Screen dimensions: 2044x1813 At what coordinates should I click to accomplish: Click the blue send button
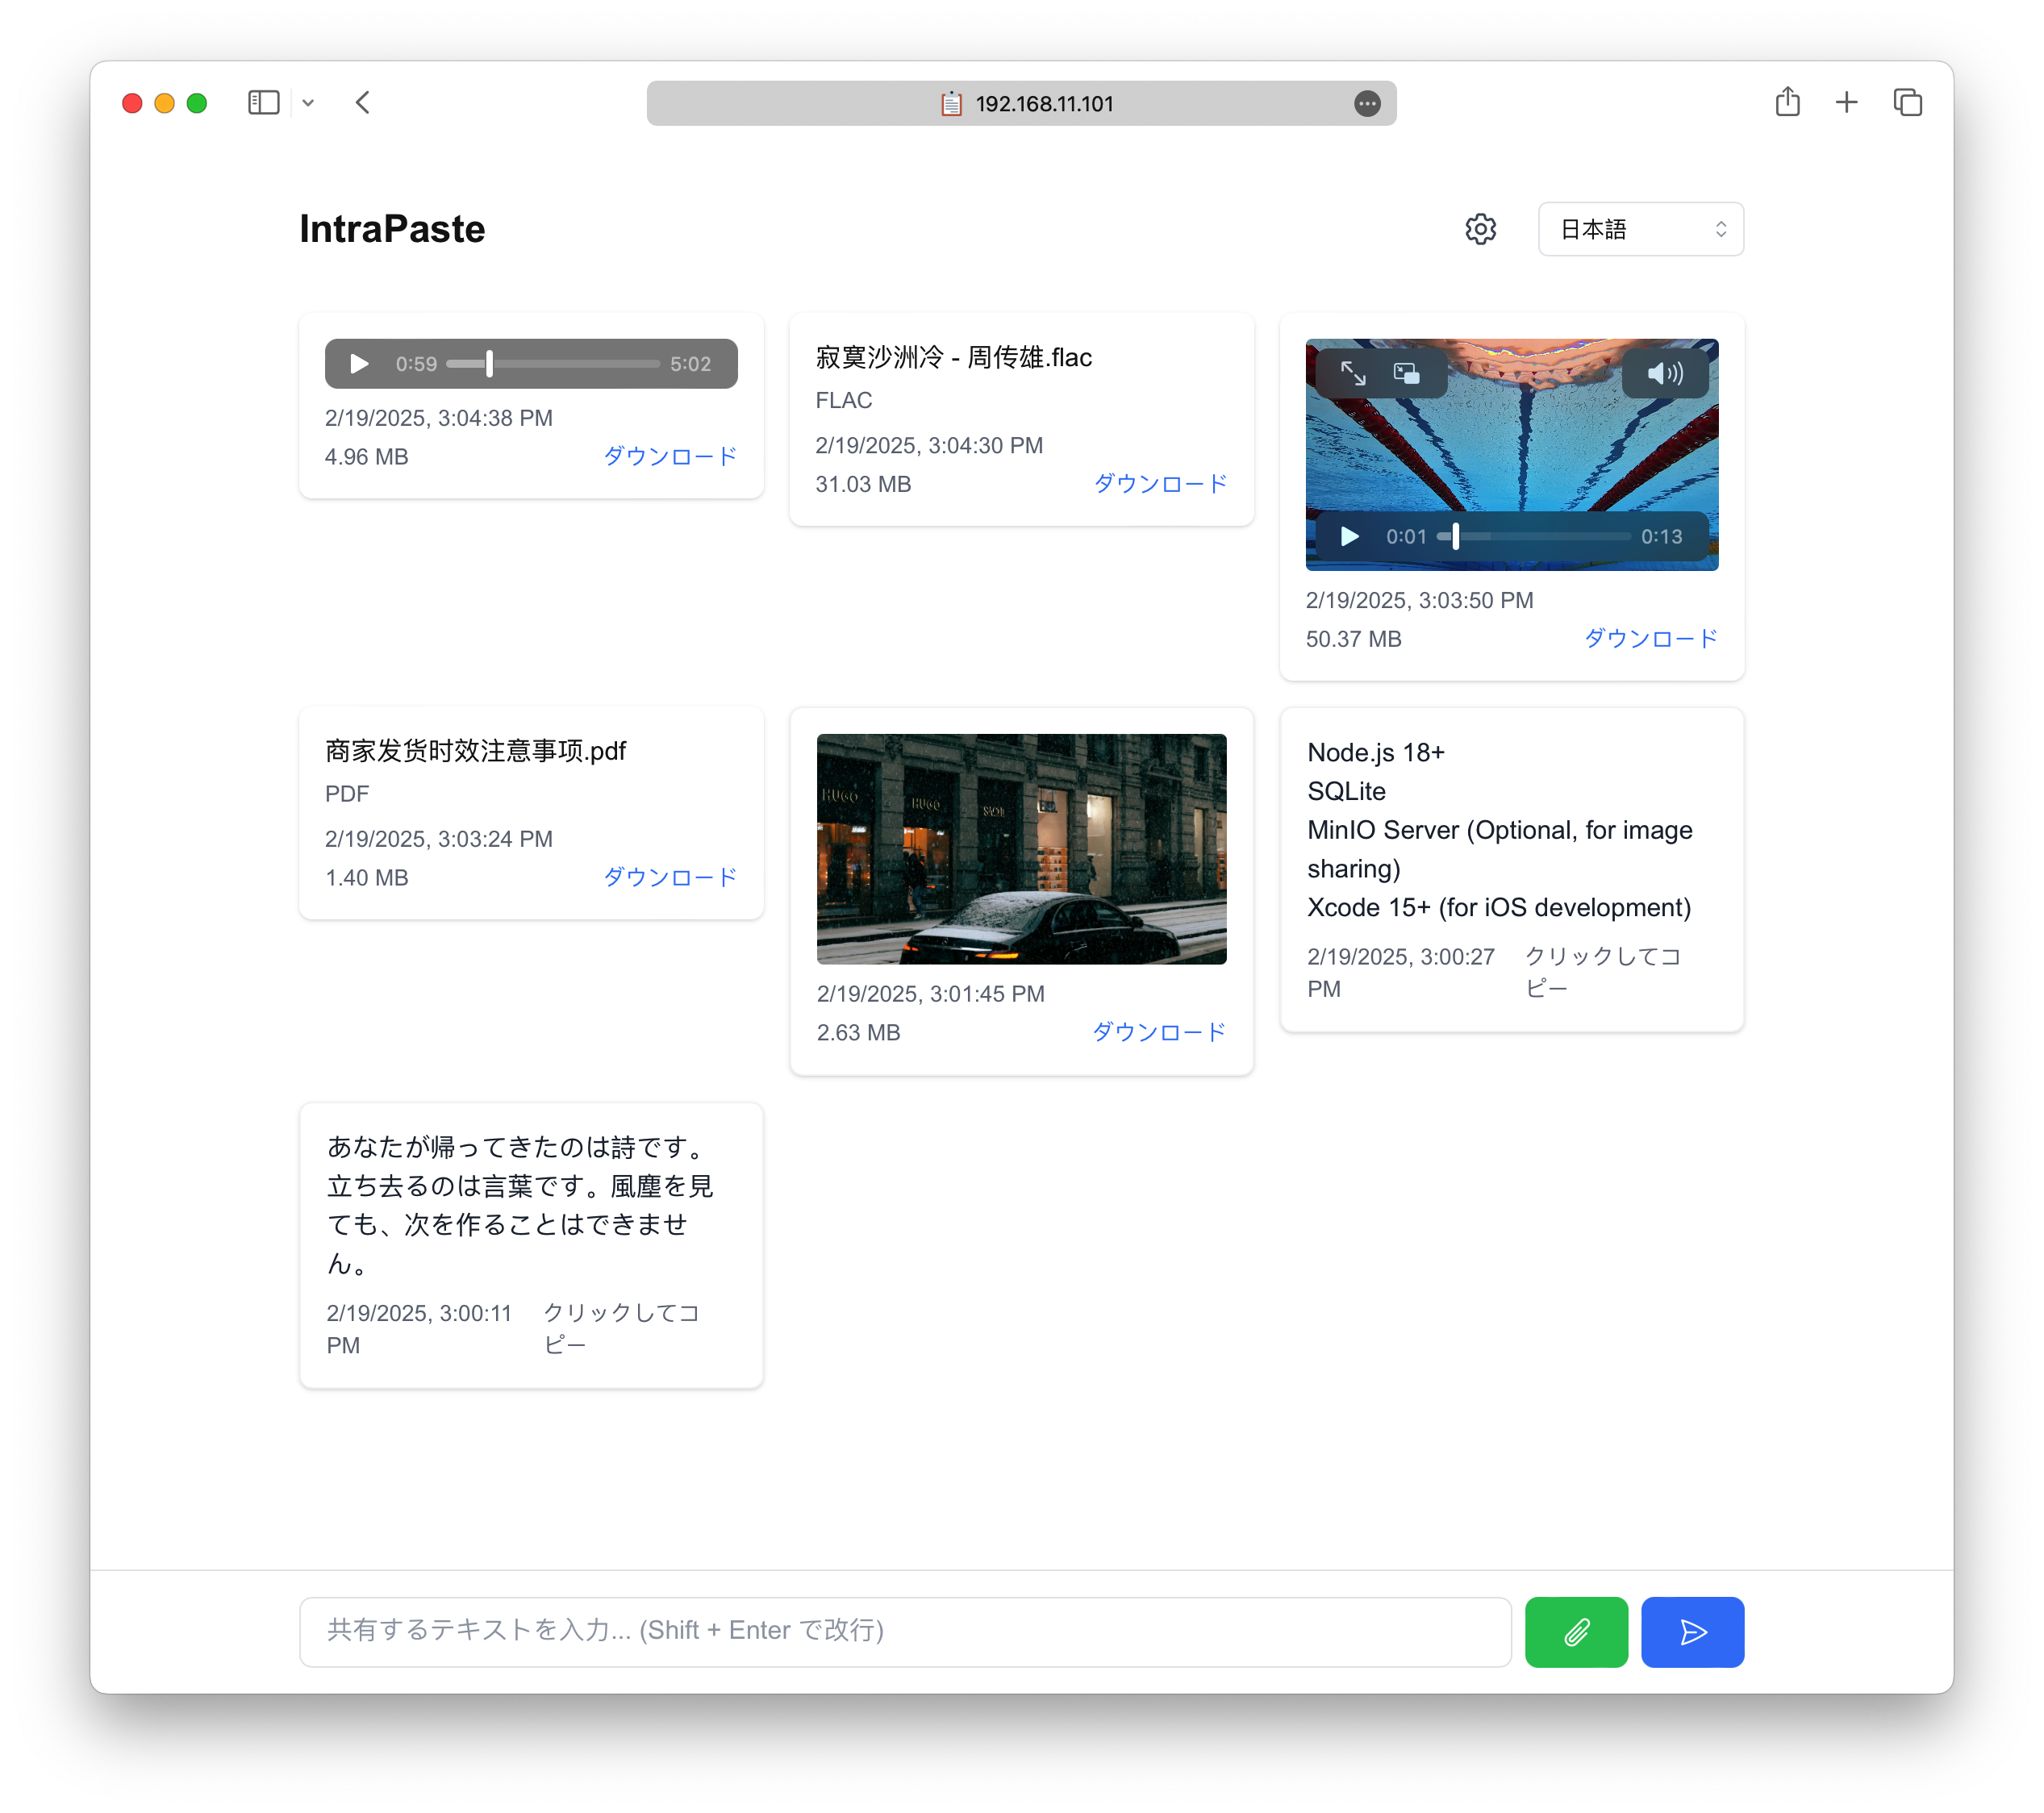pos(1692,1631)
